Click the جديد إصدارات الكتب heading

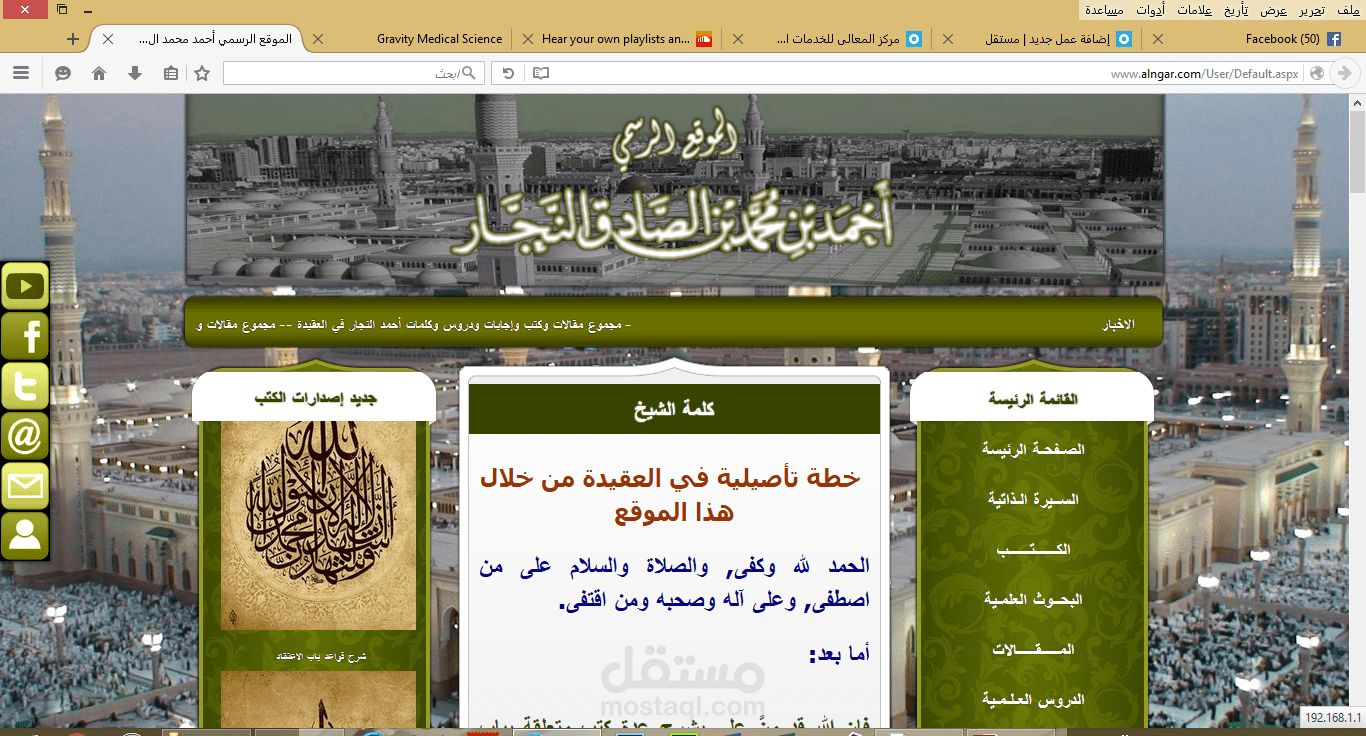point(316,399)
